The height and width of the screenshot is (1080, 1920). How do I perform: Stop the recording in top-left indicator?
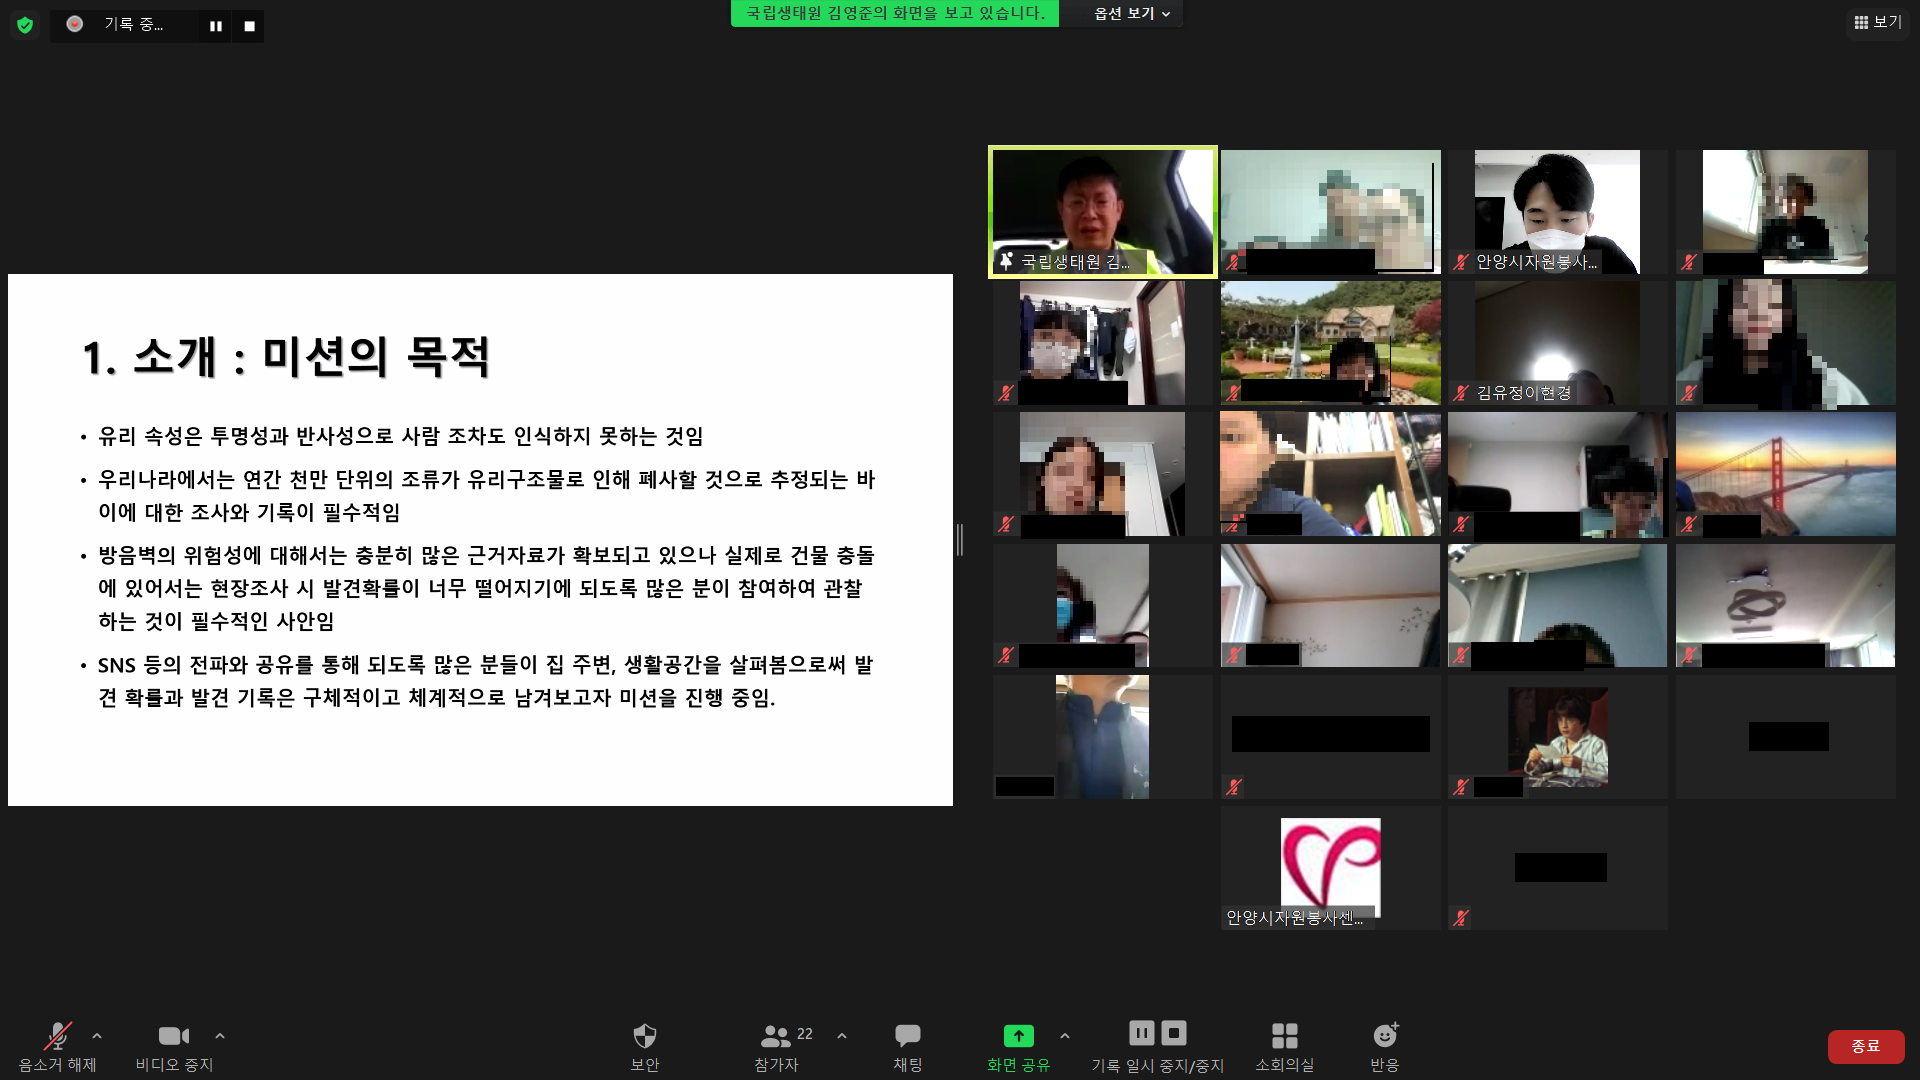point(249,26)
